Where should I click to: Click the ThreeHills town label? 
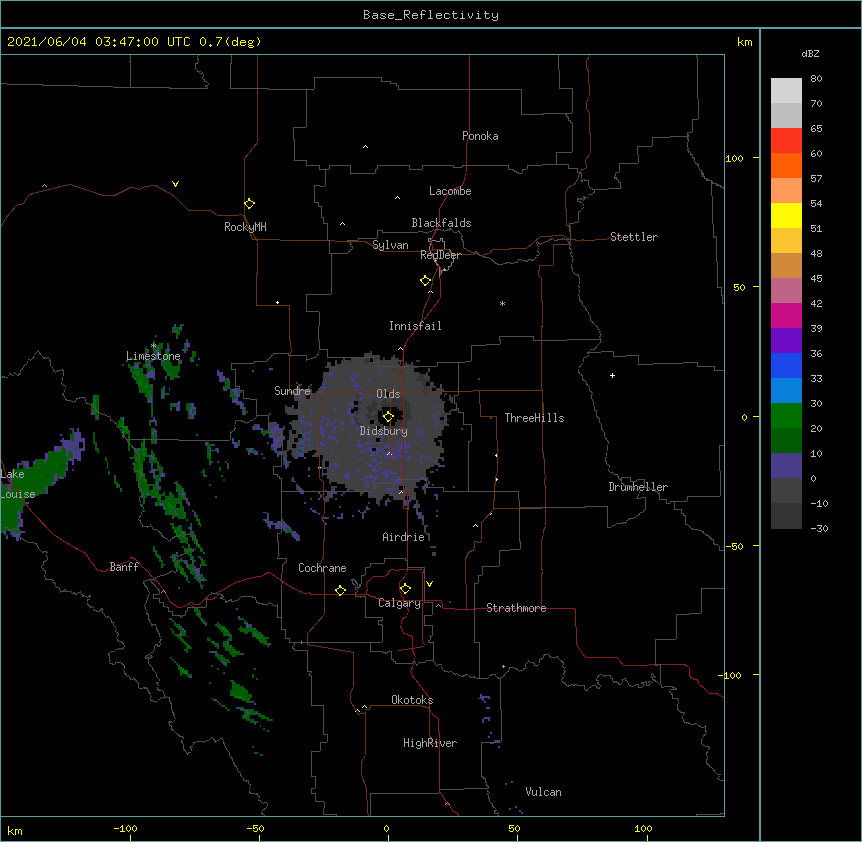534,418
